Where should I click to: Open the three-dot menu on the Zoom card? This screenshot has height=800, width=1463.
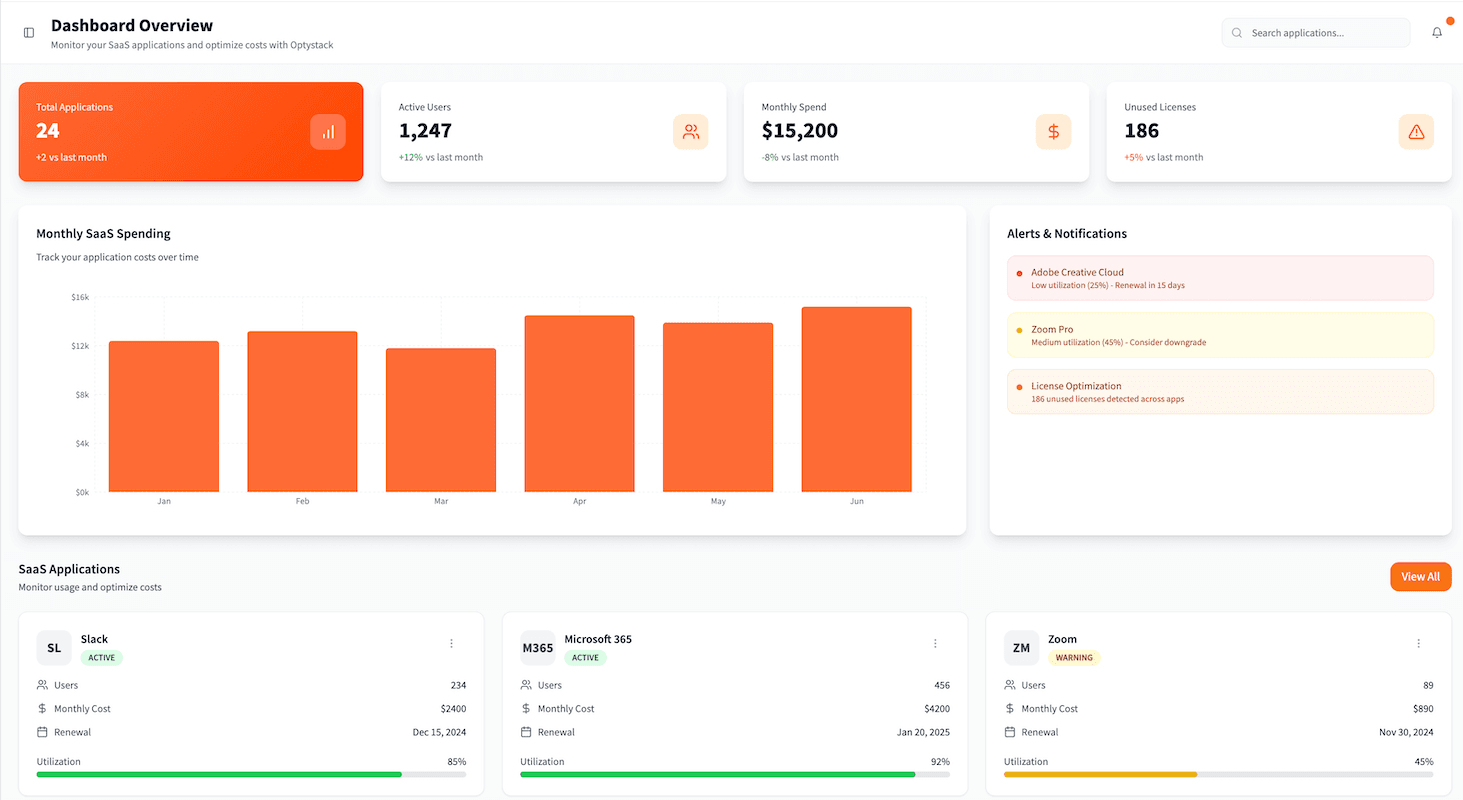pos(1418,643)
